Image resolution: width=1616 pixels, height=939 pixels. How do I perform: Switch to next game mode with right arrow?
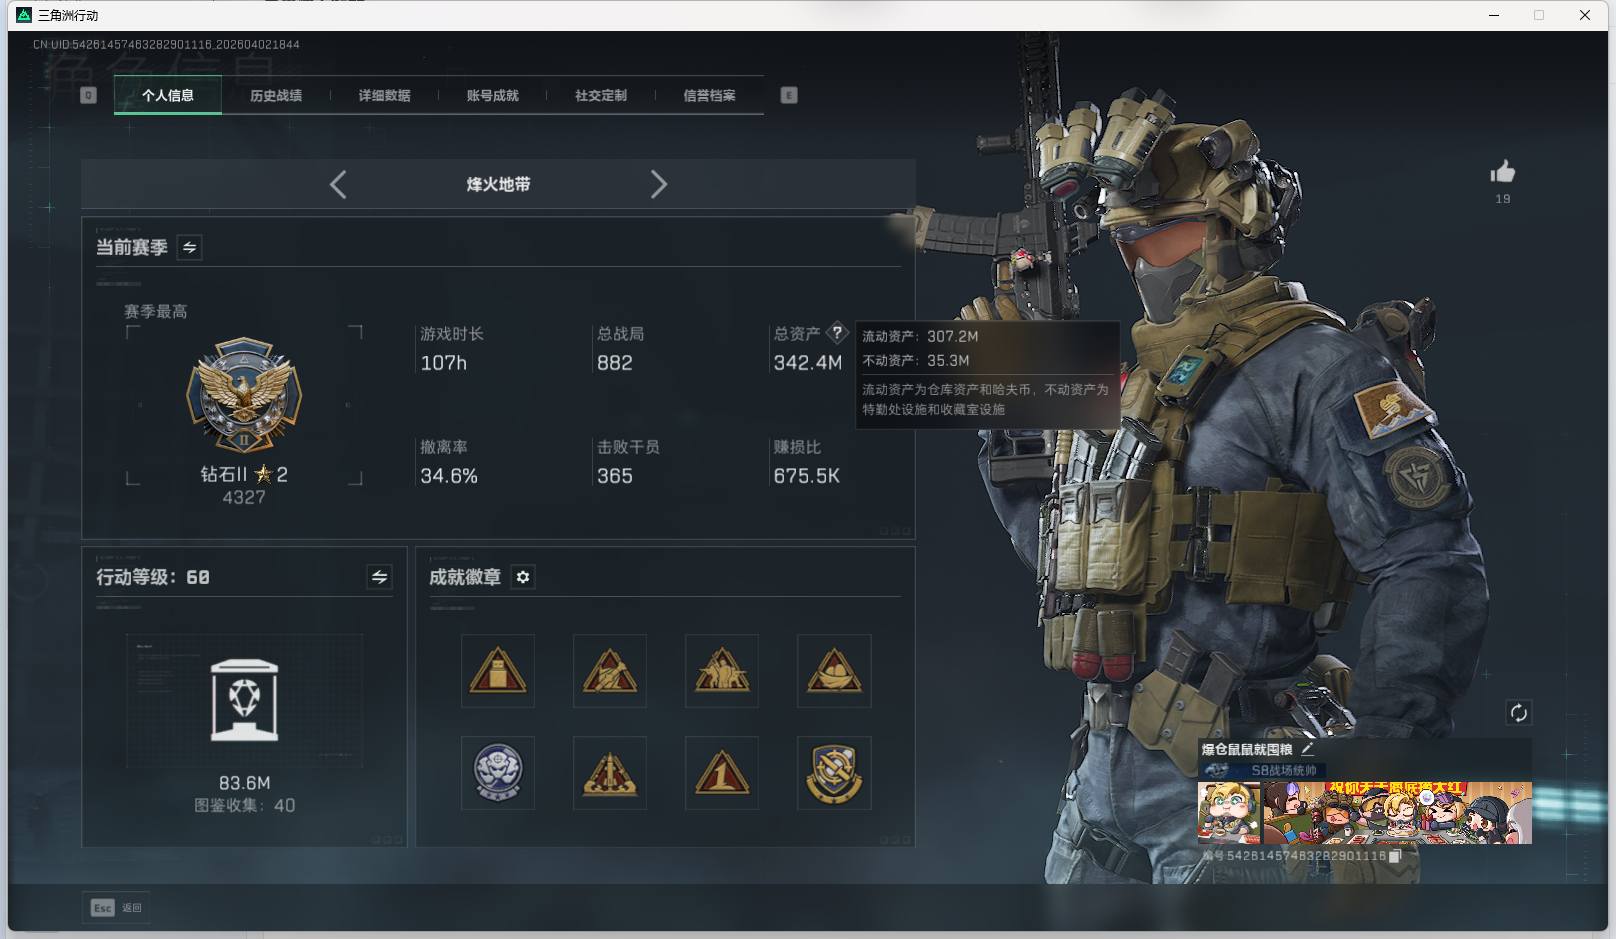[658, 184]
